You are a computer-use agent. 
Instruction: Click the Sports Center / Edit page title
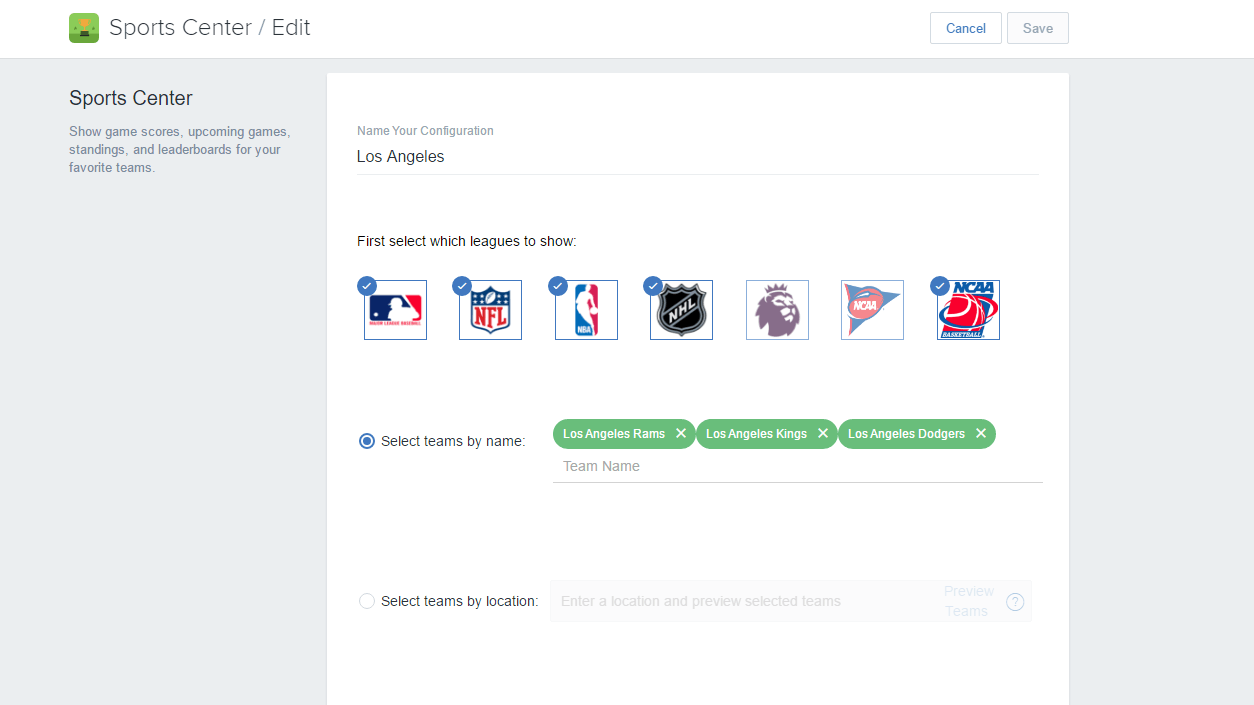(210, 28)
